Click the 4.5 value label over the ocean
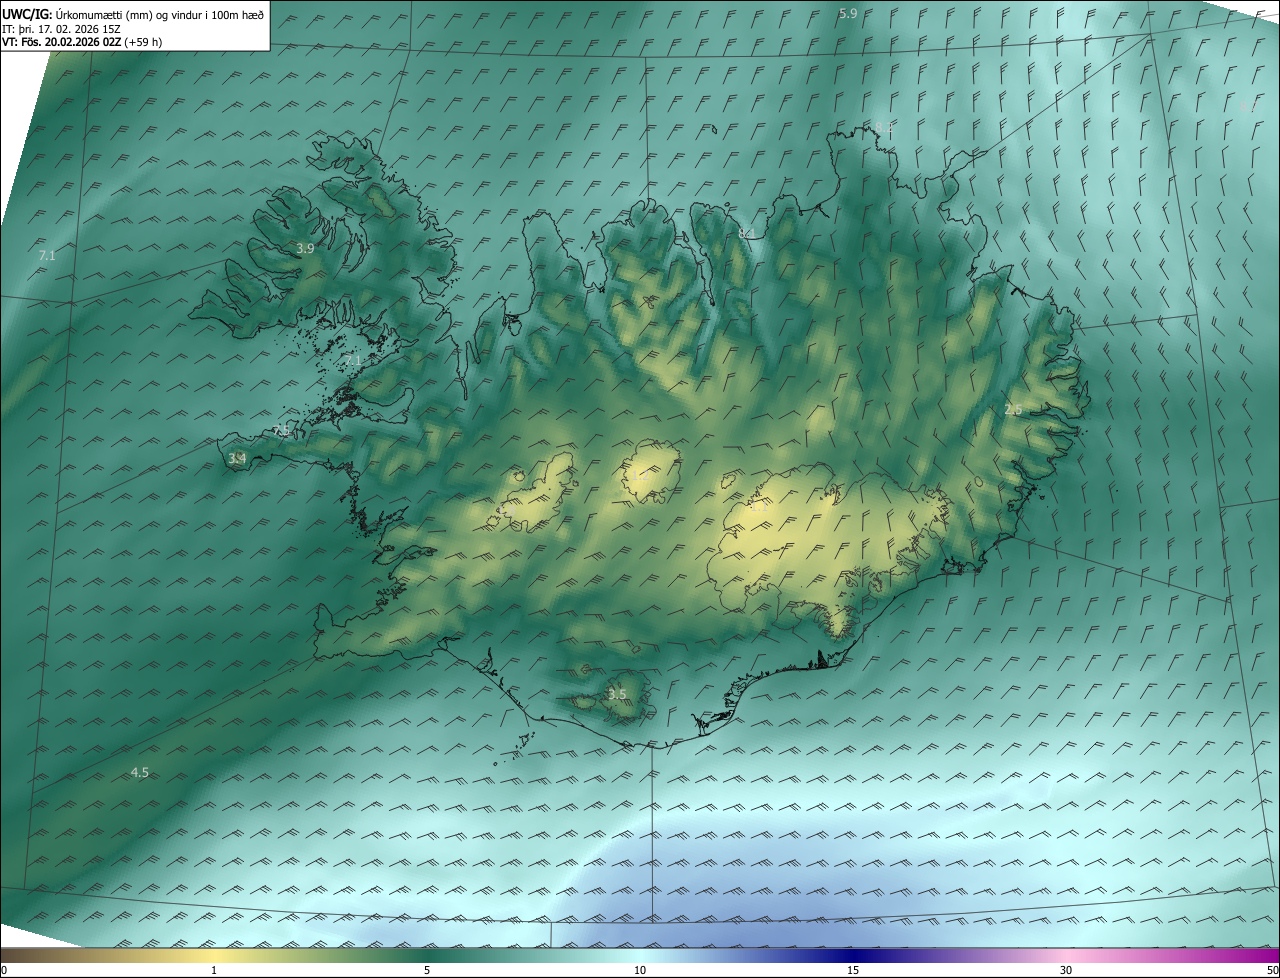 click(139, 772)
